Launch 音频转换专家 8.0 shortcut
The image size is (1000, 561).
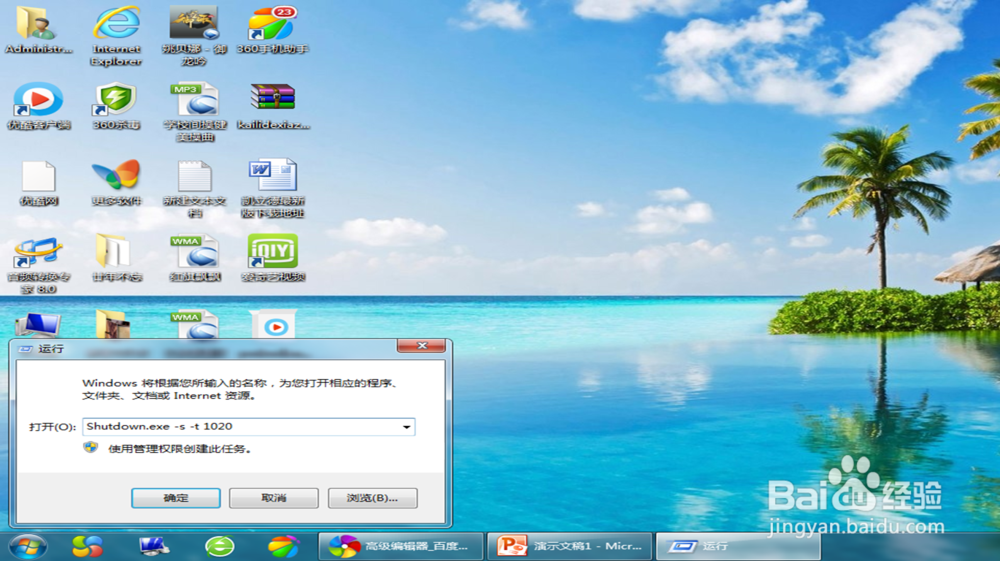(38, 265)
